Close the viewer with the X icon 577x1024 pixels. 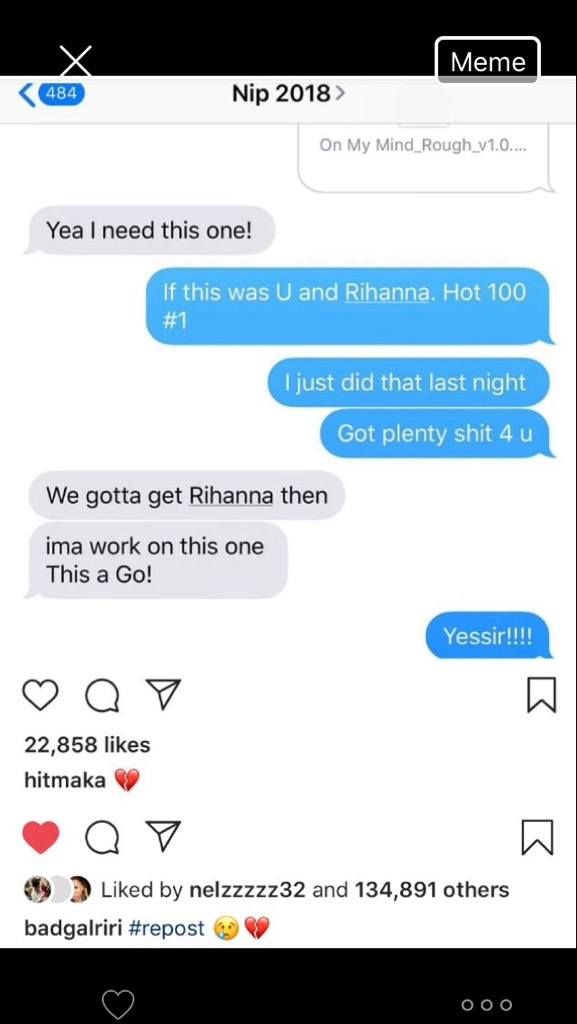(76, 60)
